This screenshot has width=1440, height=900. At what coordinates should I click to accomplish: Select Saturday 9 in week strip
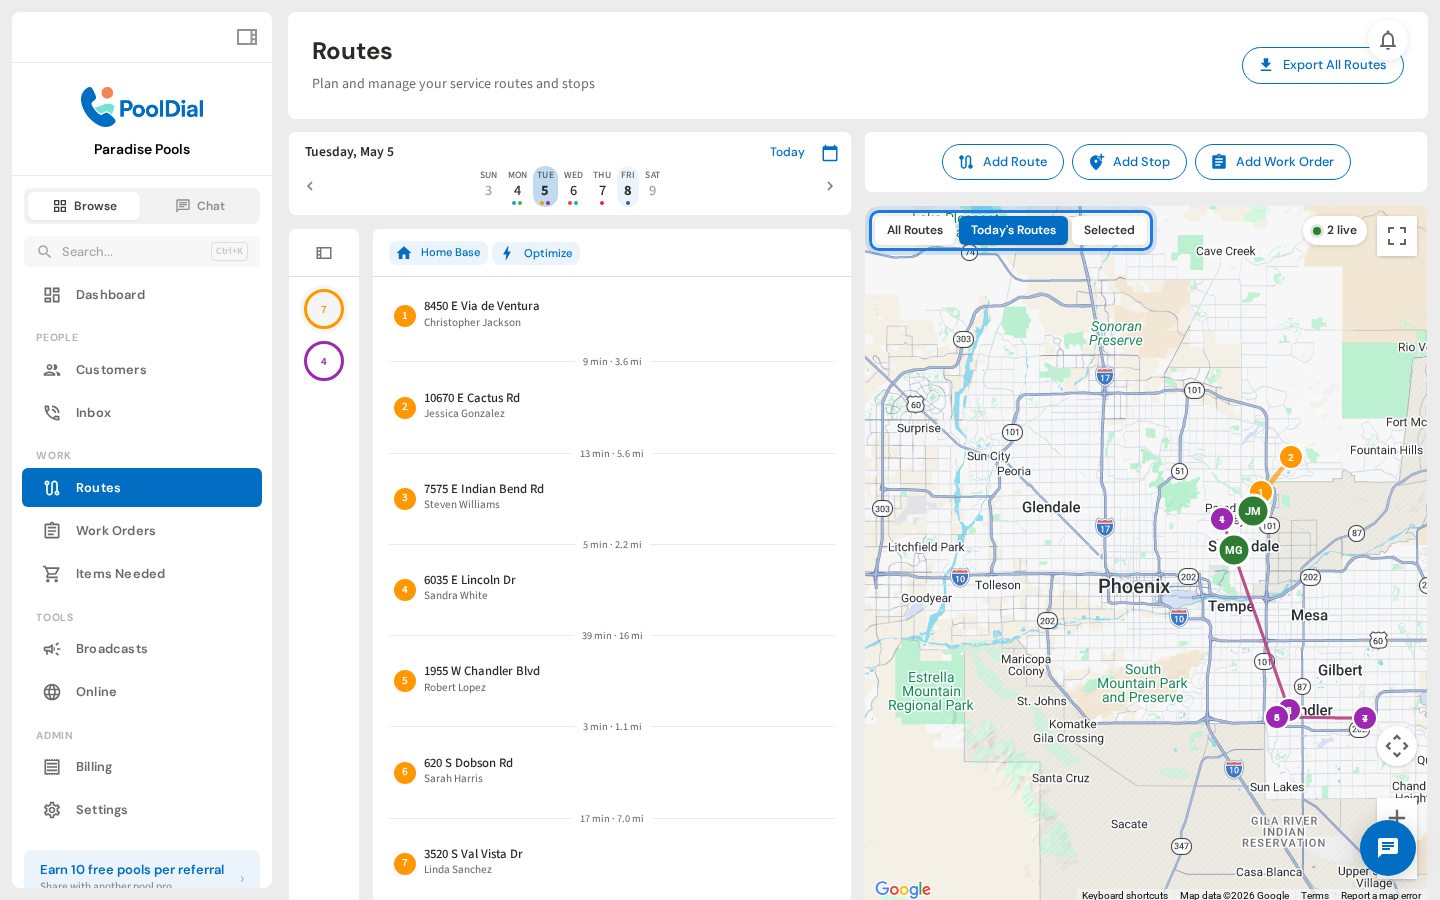653,186
